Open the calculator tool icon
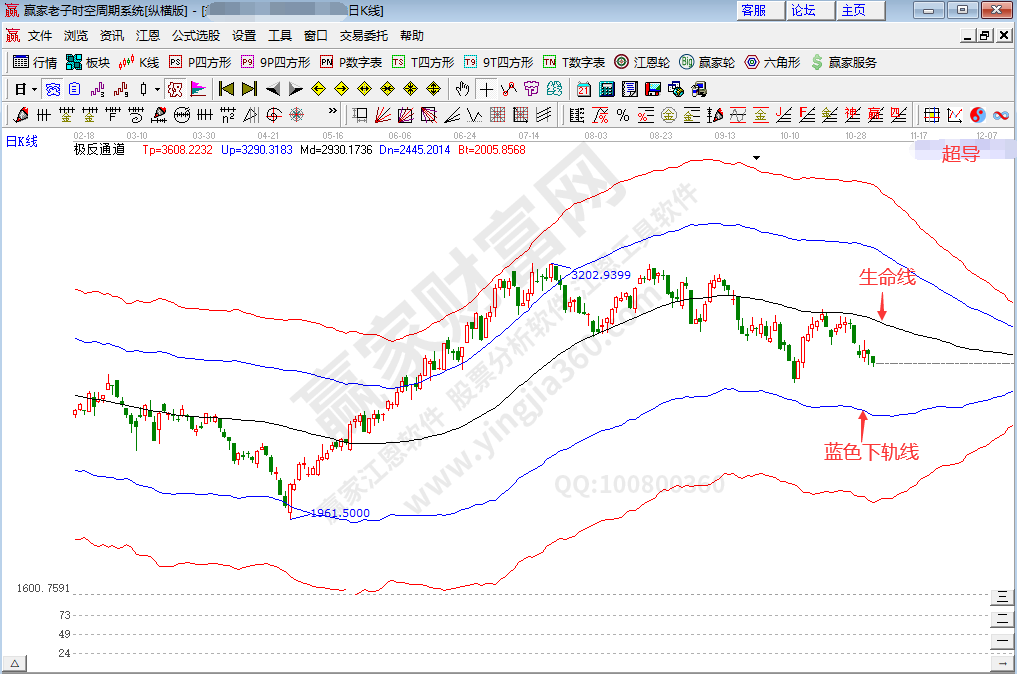 tap(606, 89)
